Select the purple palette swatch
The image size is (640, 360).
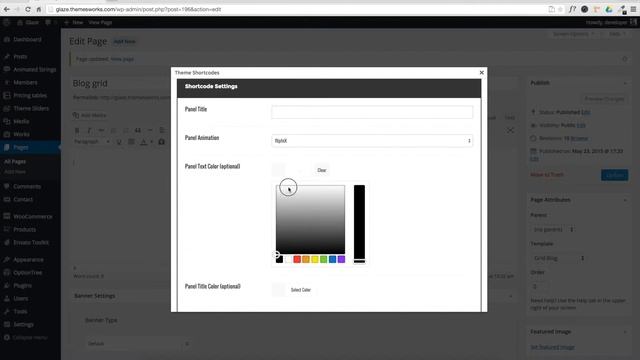point(341,259)
